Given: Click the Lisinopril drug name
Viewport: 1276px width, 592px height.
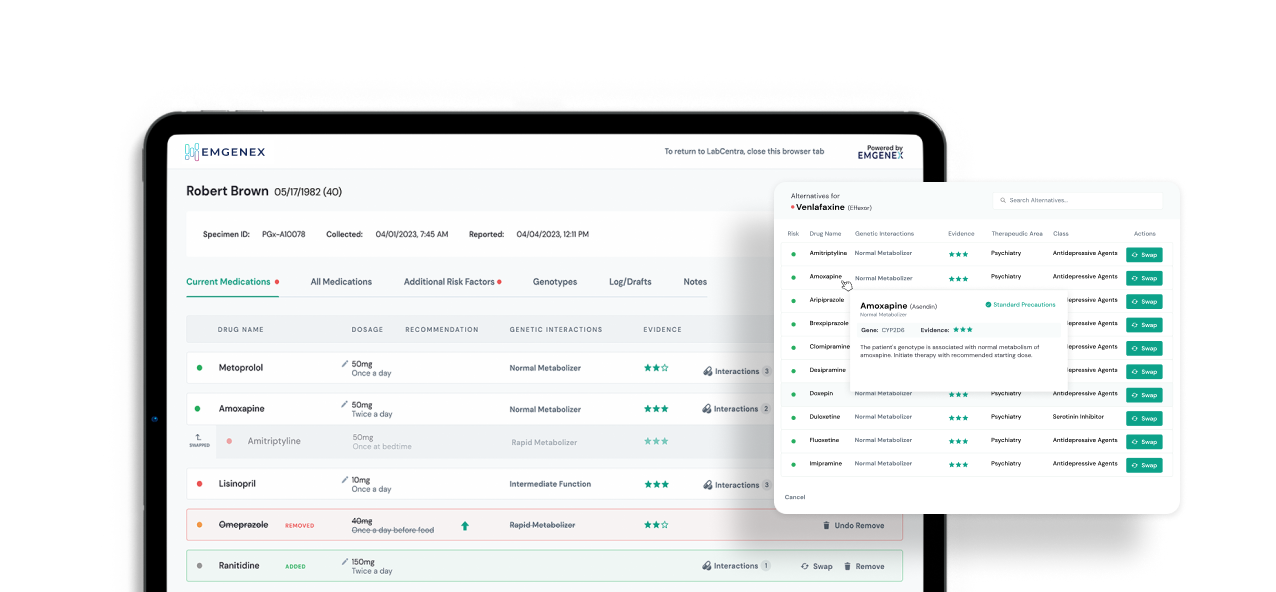Looking at the screenshot, I should 237,484.
